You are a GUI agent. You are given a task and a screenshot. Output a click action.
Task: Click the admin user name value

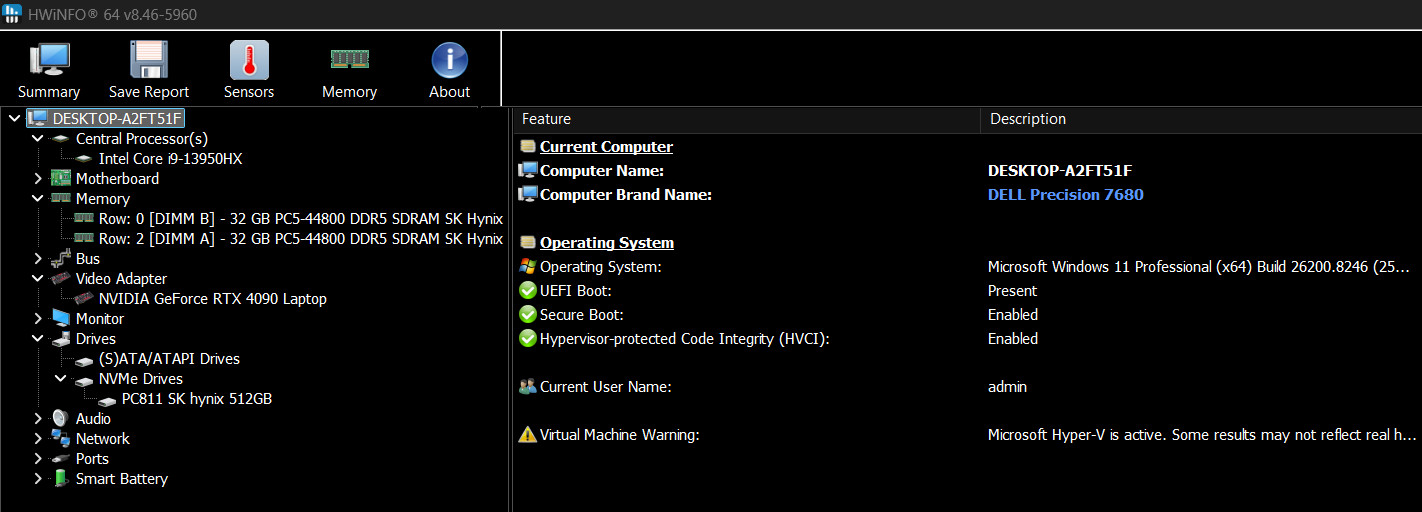1007,387
